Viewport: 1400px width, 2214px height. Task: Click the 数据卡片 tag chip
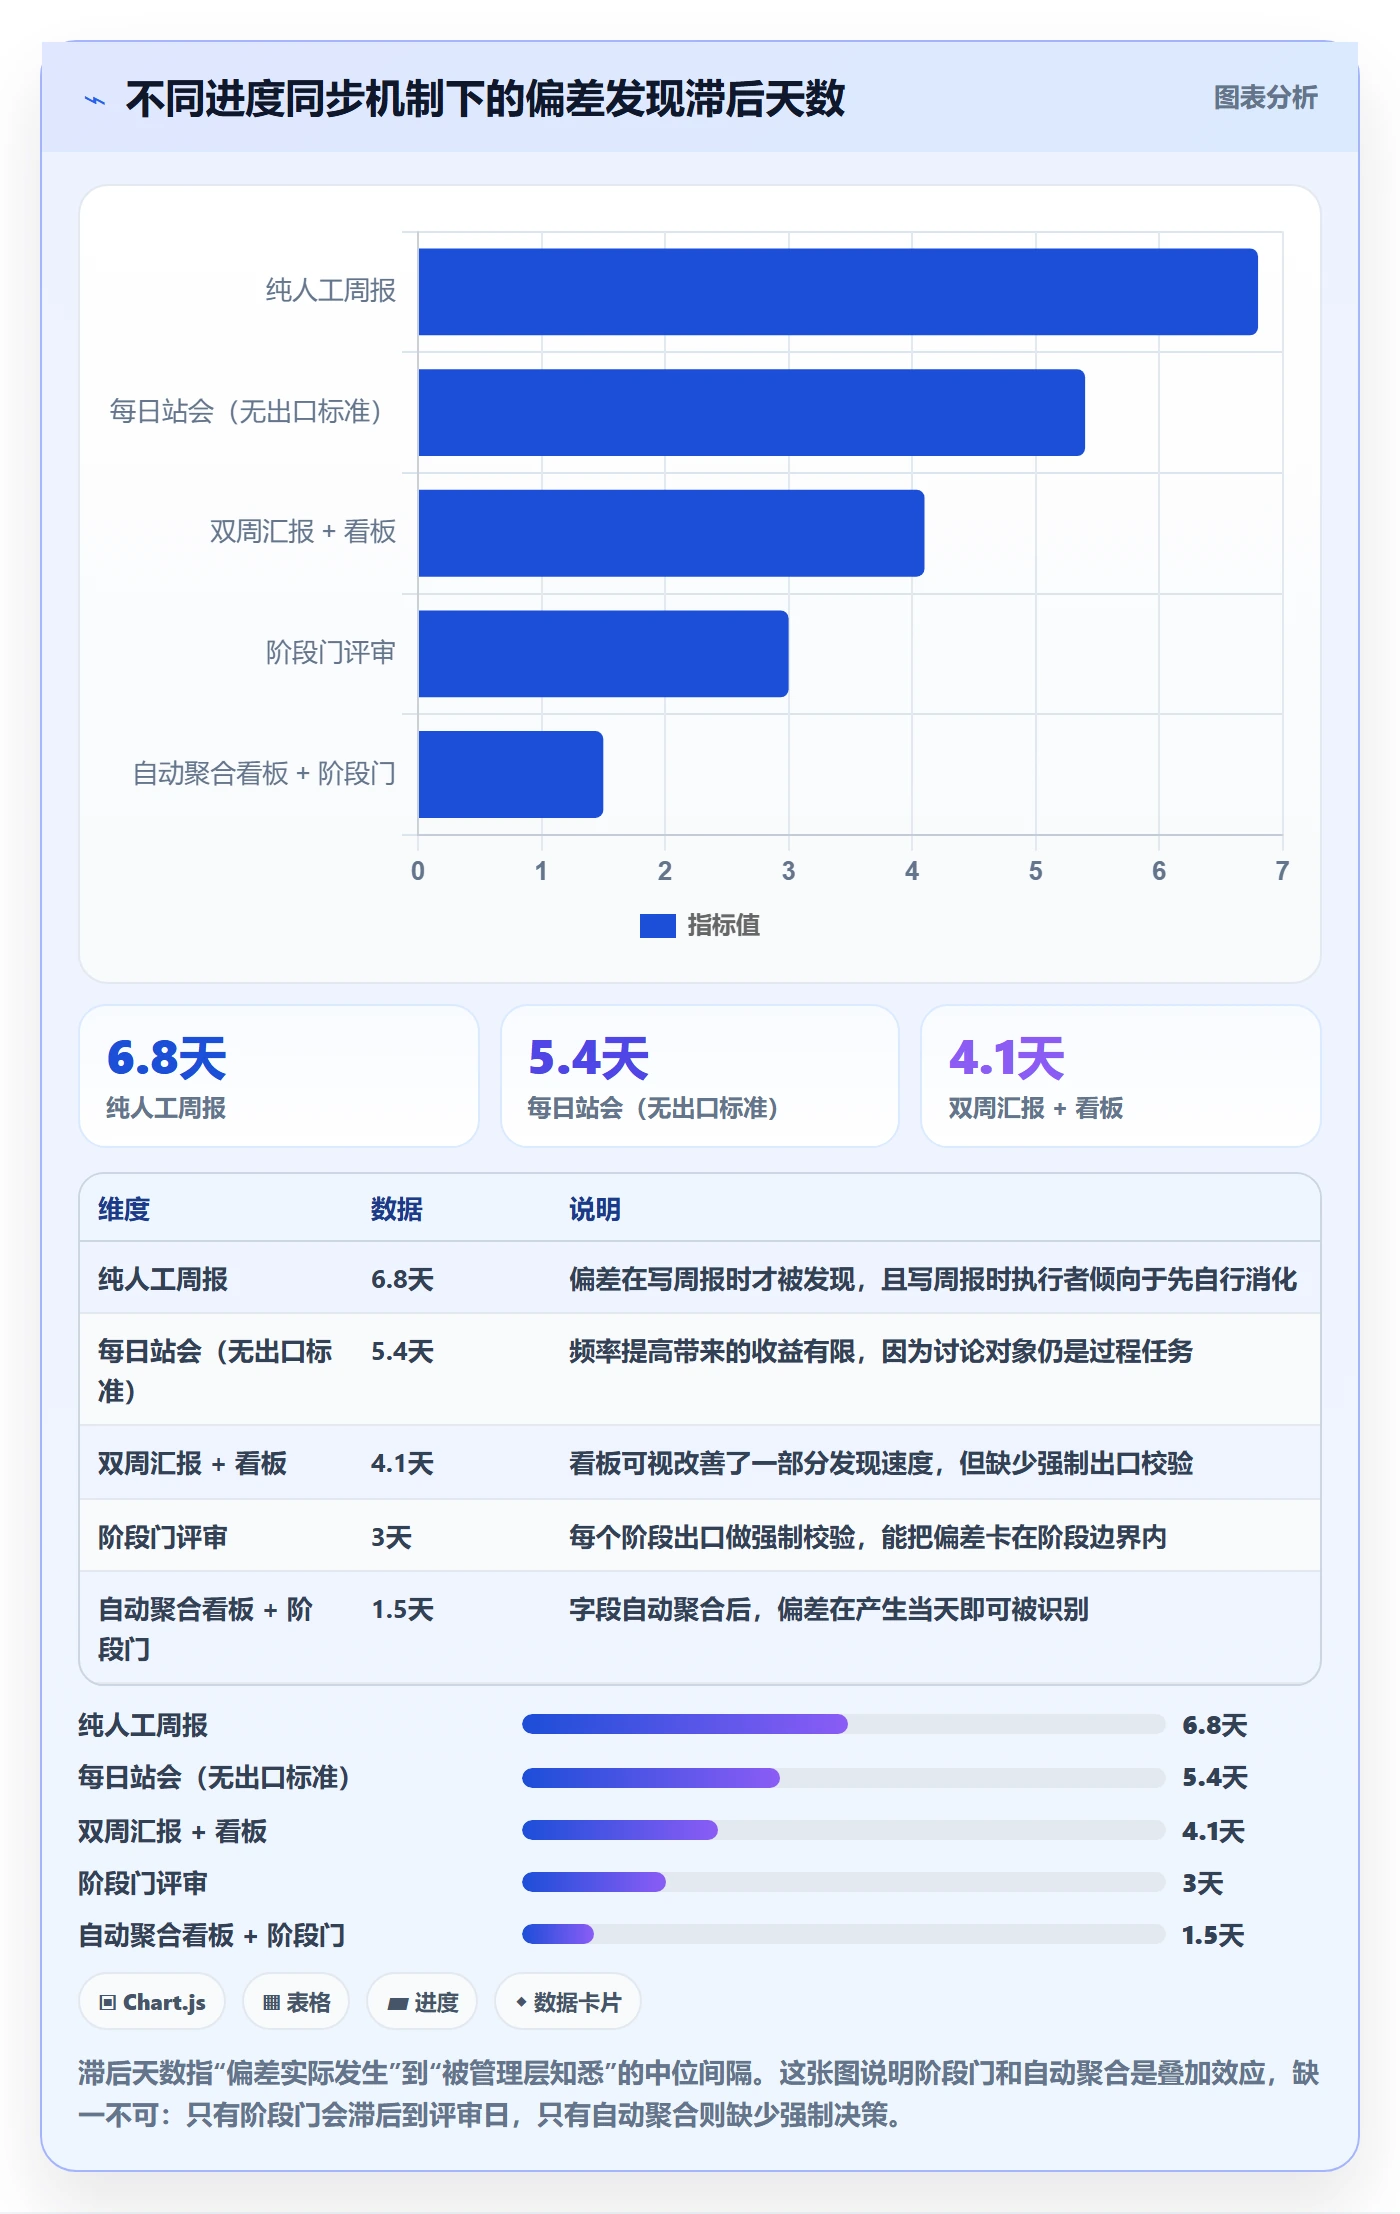(568, 2002)
